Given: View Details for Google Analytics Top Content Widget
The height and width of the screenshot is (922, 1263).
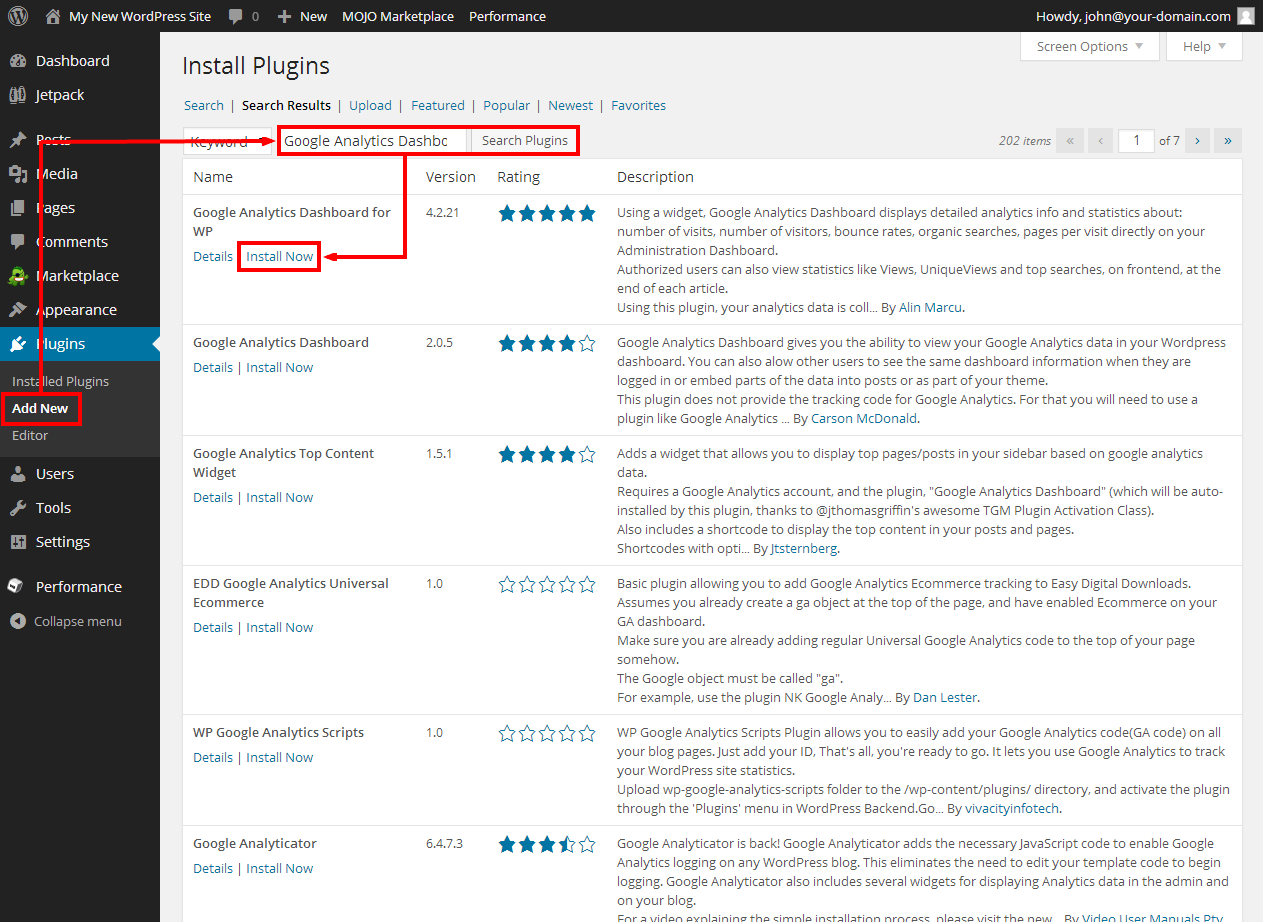Looking at the screenshot, I should [213, 497].
